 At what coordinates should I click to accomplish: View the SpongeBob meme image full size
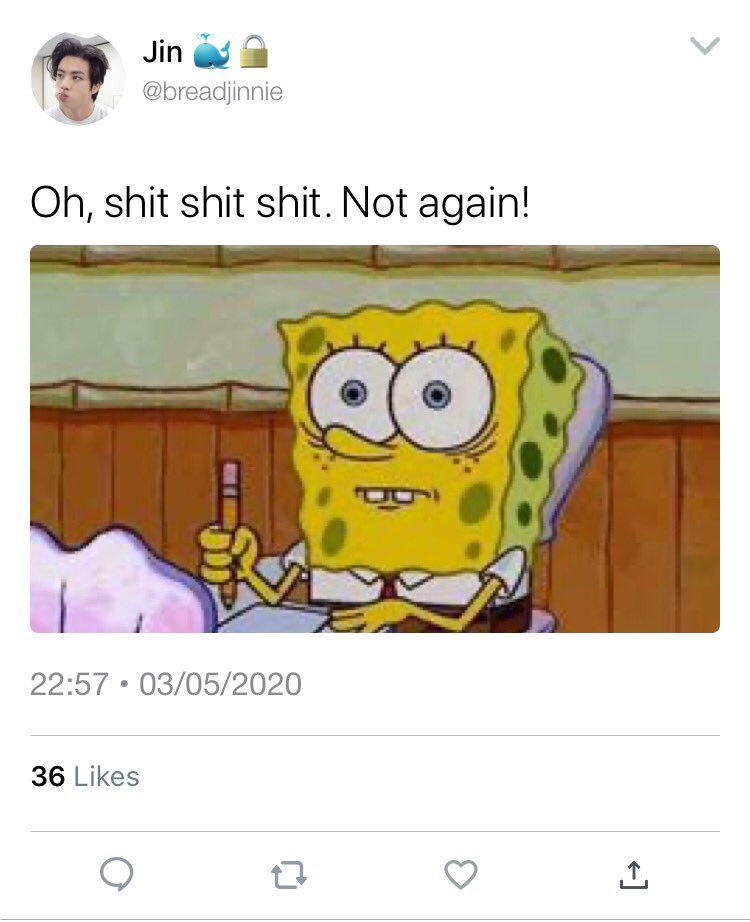pos(375,439)
